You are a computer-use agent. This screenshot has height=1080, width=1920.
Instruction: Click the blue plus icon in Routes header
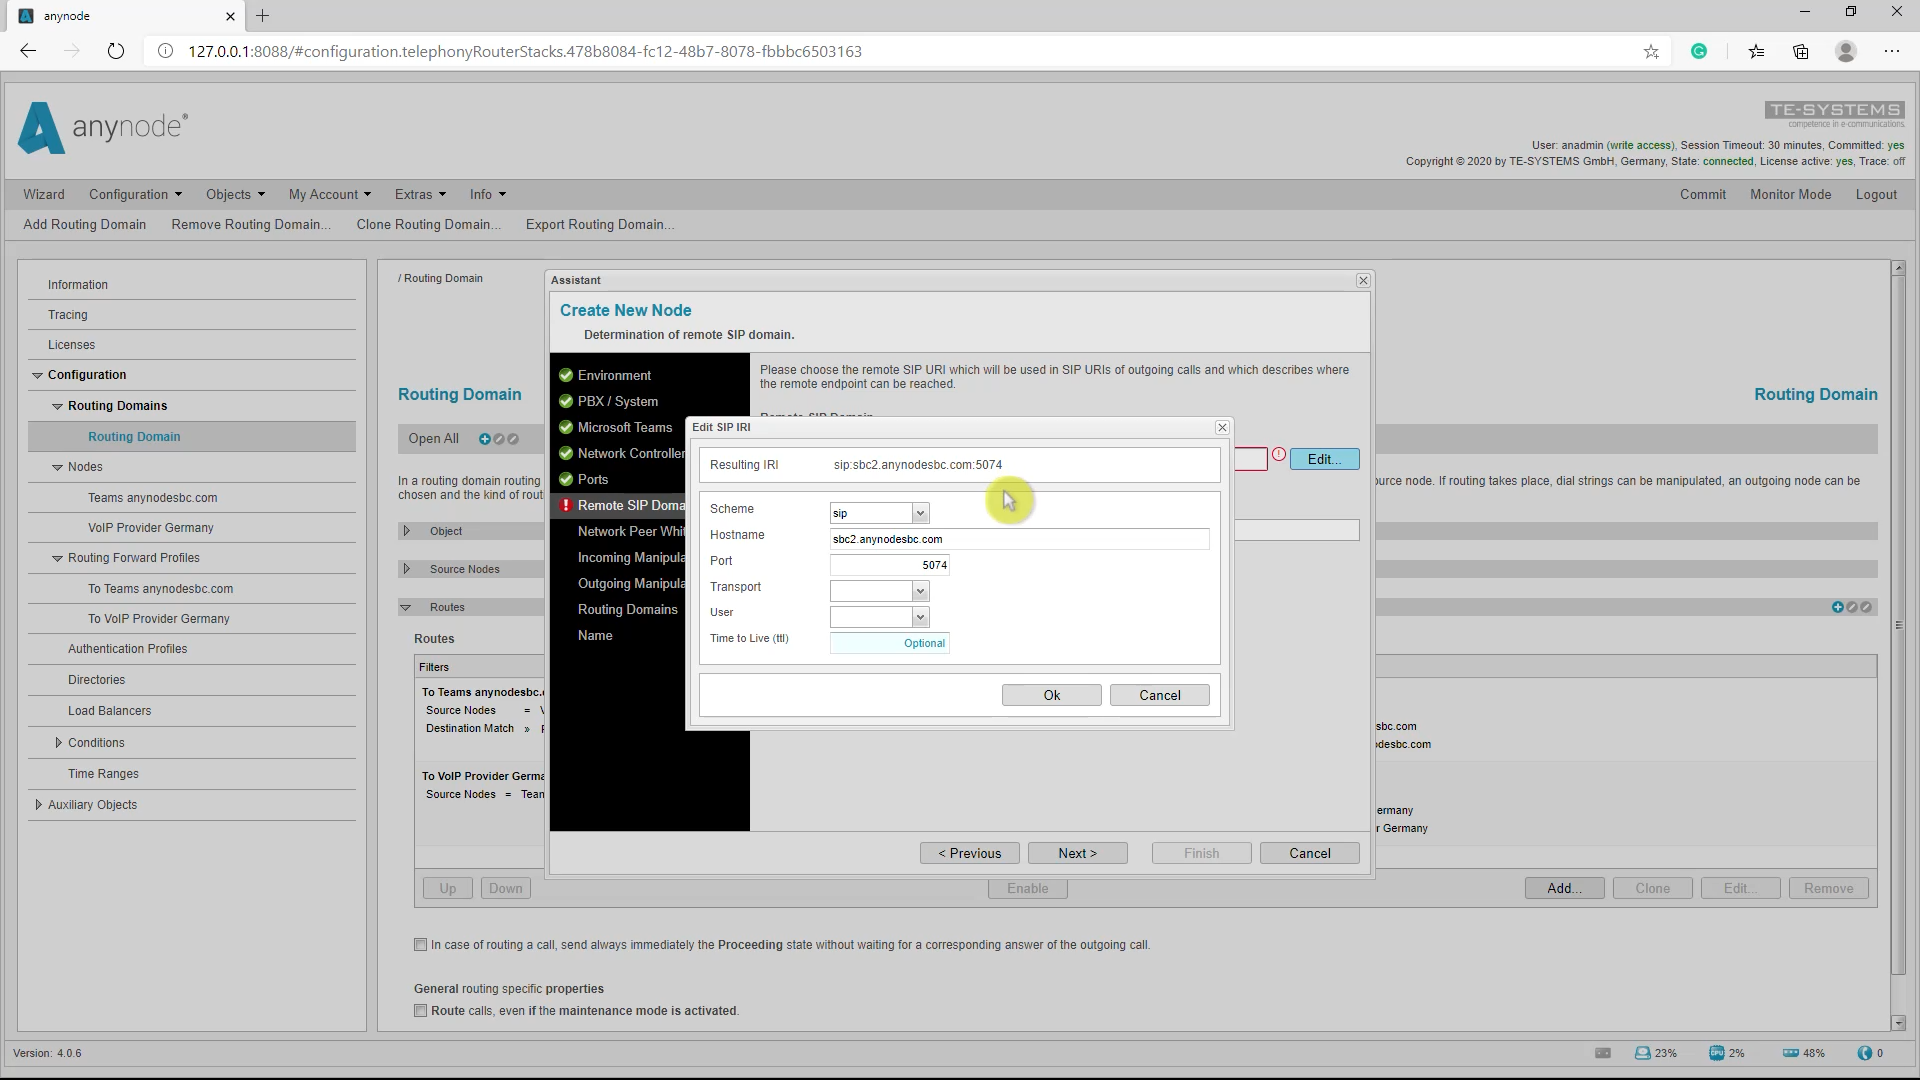1838,607
